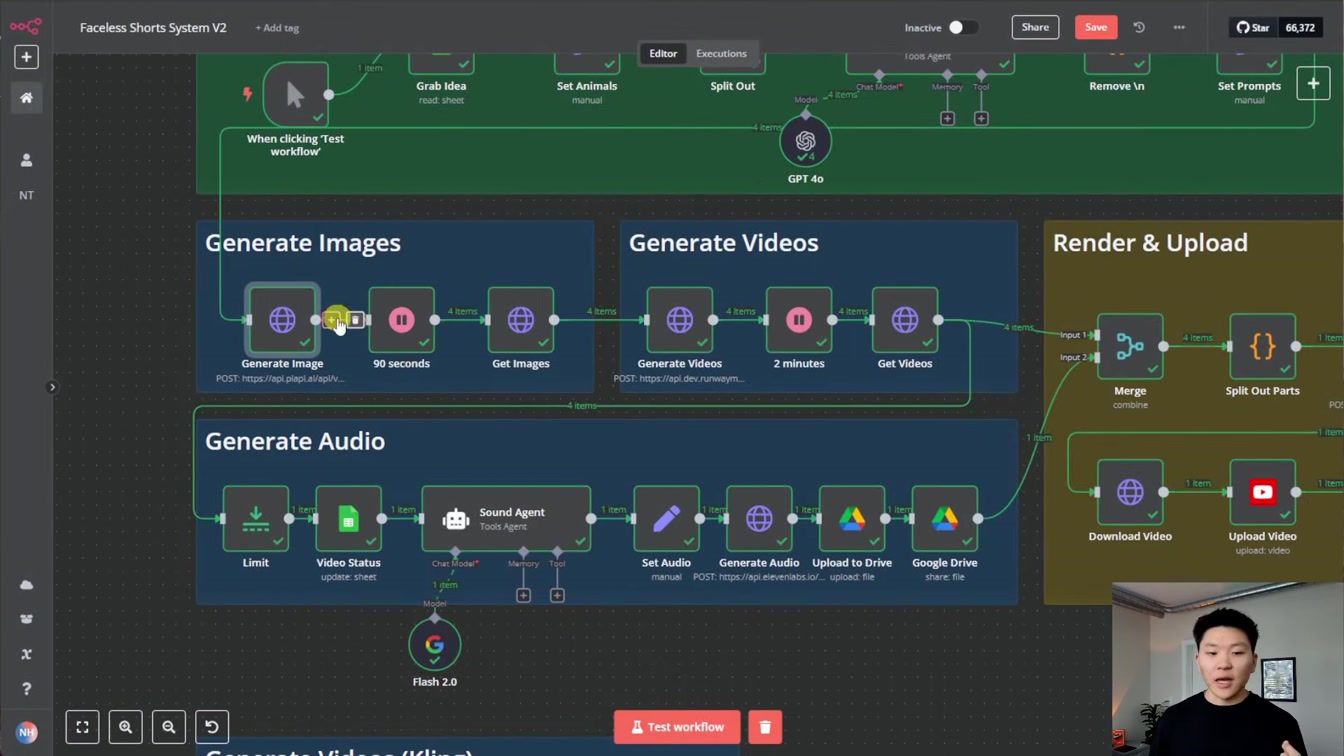The height and width of the screenshot is (756, 1344).
Task: Click the Share button
Action: (1035, 27)
